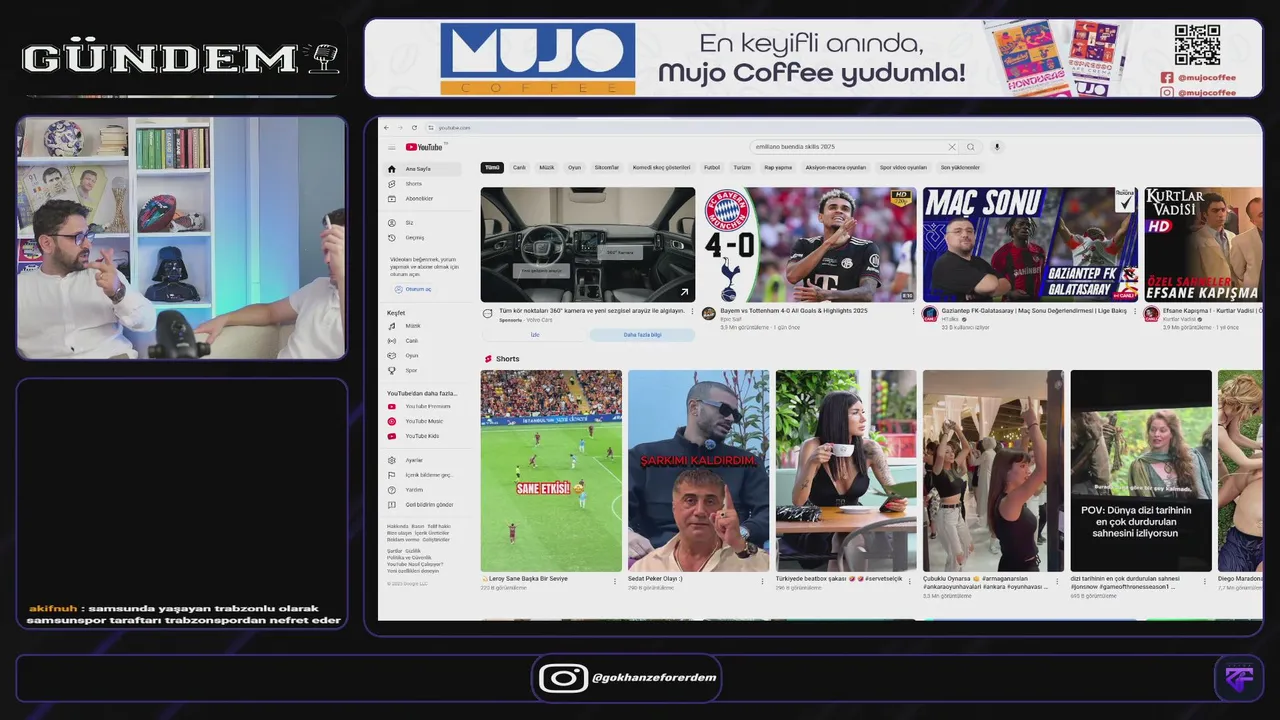The height and width of the screenshot is (720, 1280).
Task: Select the Futbol filter chip
Action: (712, 168)
